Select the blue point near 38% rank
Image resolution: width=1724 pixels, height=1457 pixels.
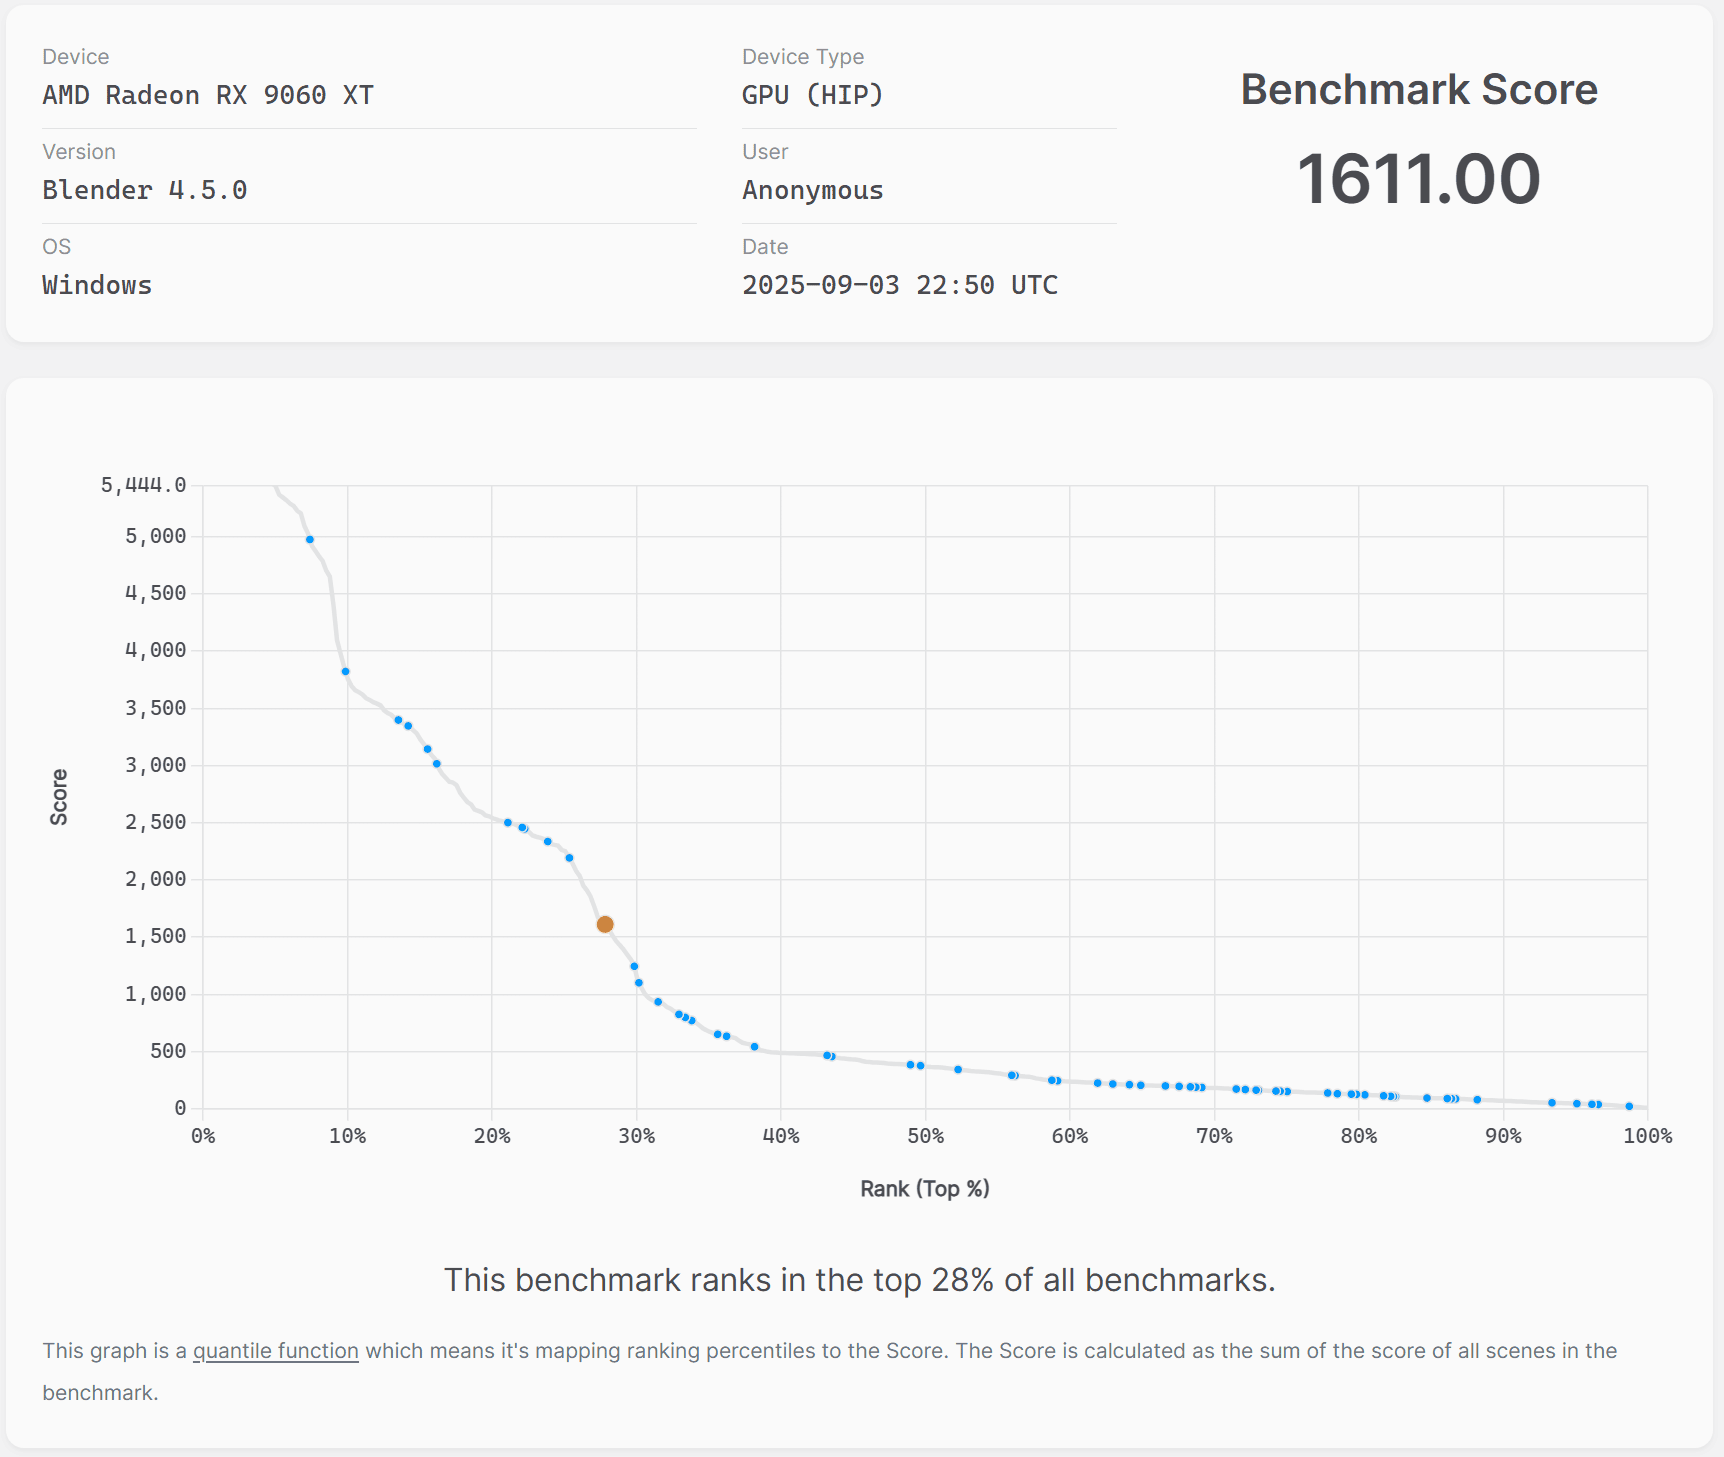click(x=754, y=1046)
